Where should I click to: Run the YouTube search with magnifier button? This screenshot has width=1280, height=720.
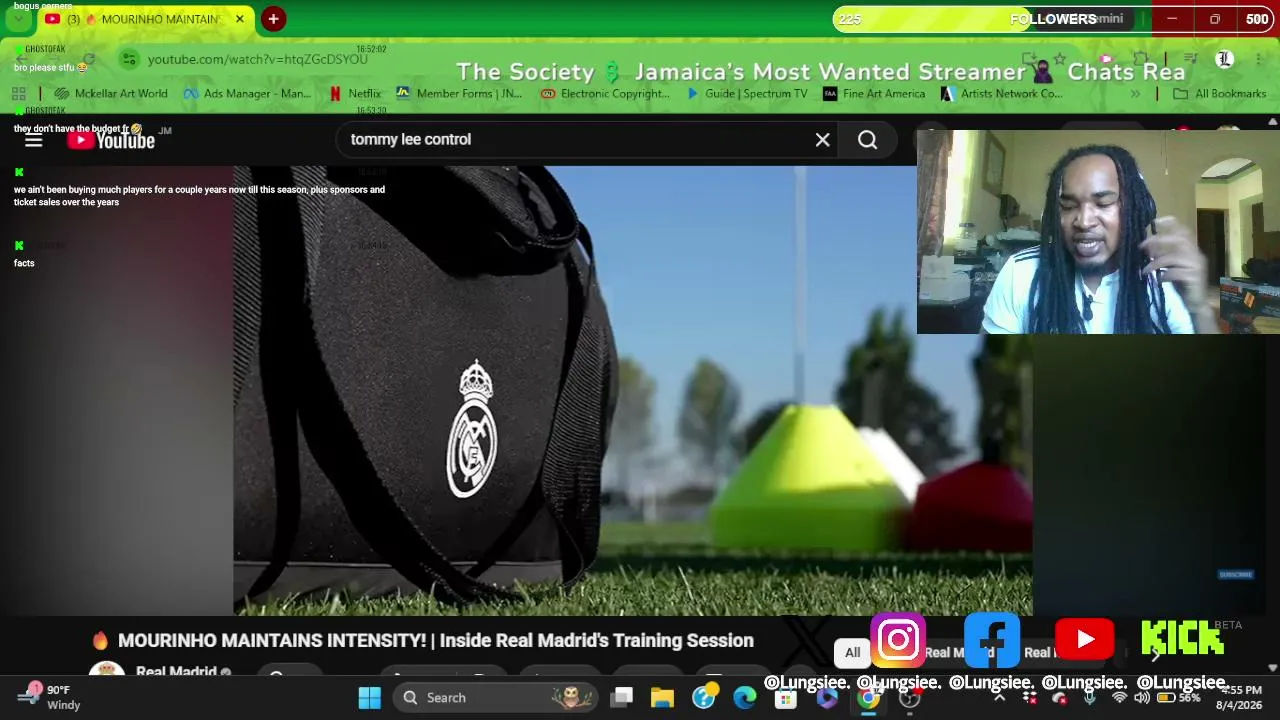867,140
